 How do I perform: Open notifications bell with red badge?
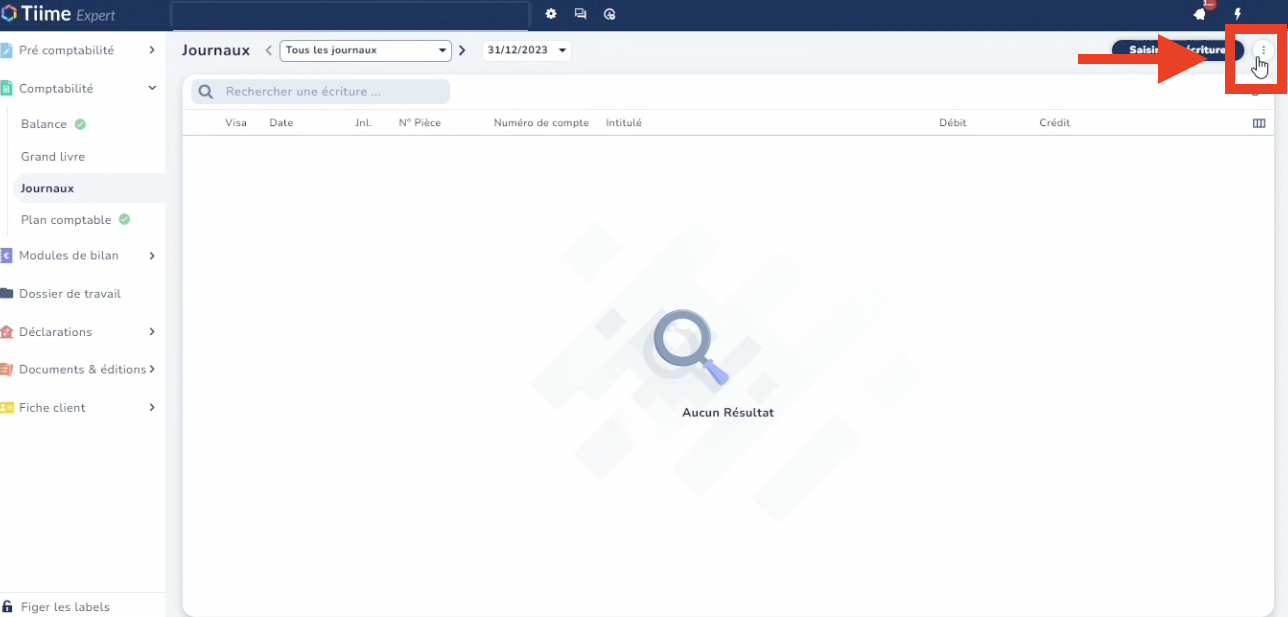tap(1200, 13)
